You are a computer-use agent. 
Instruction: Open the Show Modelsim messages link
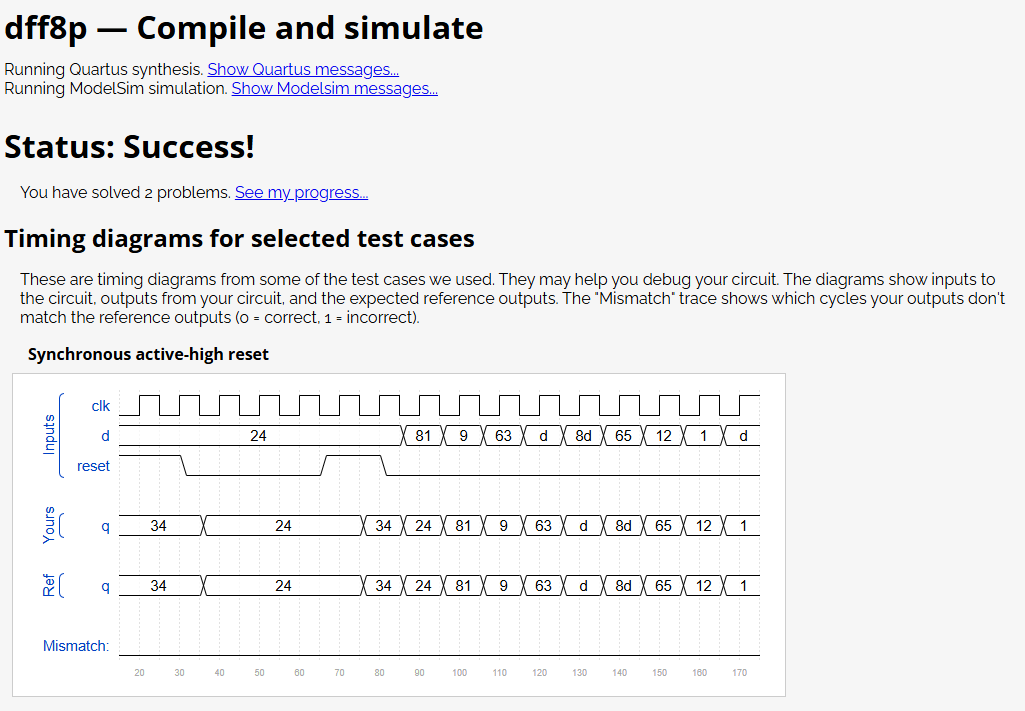tap(335, 88)
